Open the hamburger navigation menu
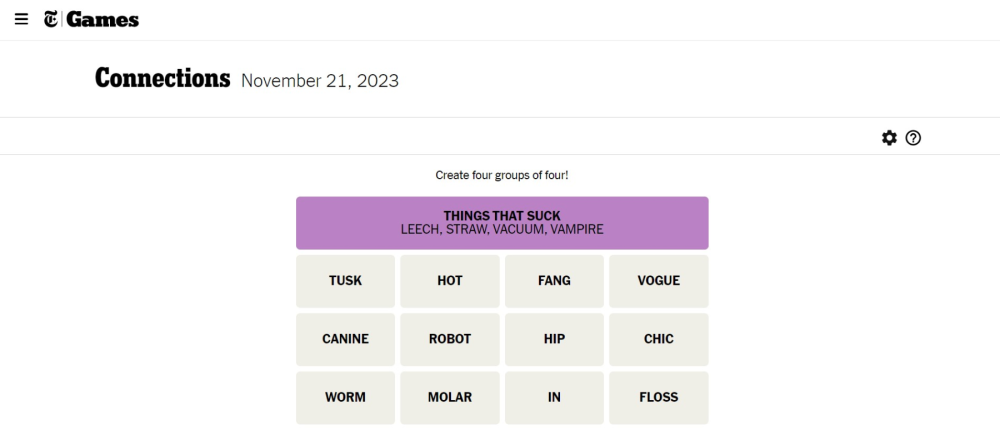The width and height of the screenshot is (1000, 434). click(21, 19)
